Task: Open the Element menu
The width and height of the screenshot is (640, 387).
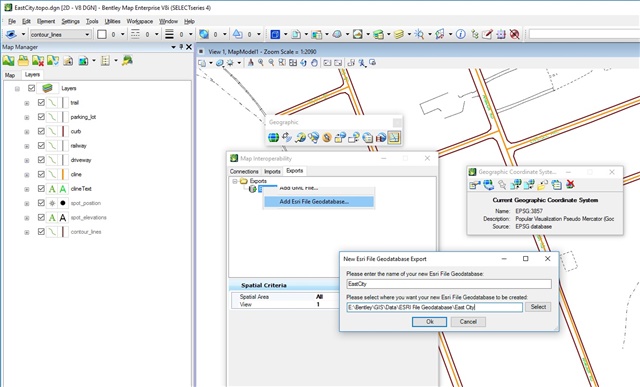Action: pyautogui.click(x=46, y=21)
